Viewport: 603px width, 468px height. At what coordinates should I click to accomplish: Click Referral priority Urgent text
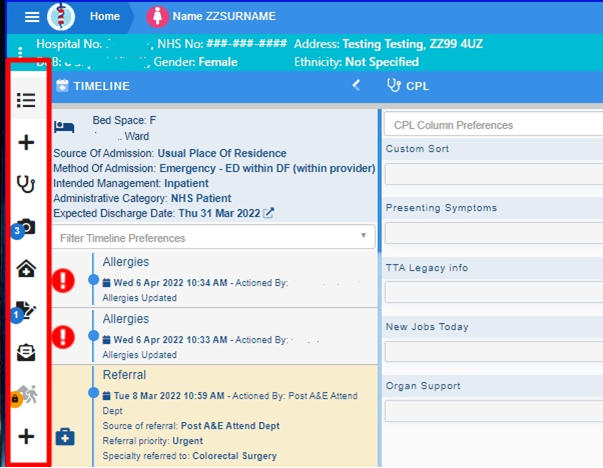(x=153, y=441)
